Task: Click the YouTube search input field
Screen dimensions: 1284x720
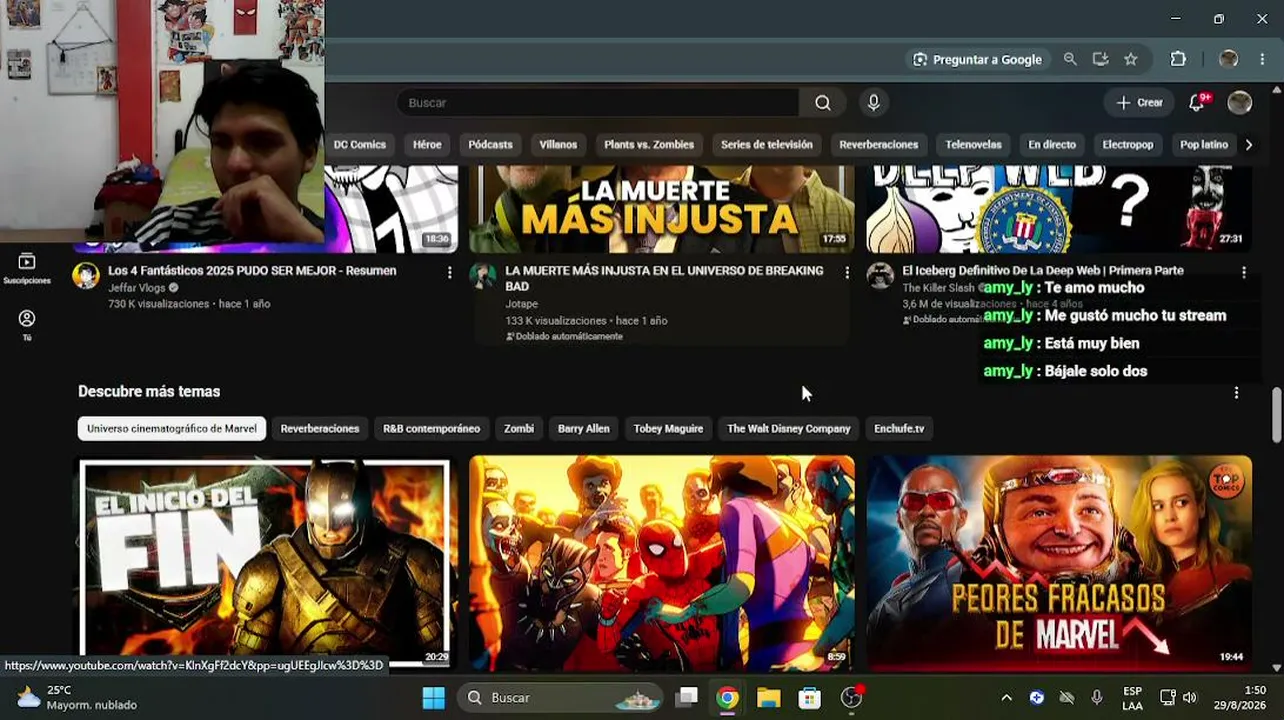Action: click(x=598, y=103)
